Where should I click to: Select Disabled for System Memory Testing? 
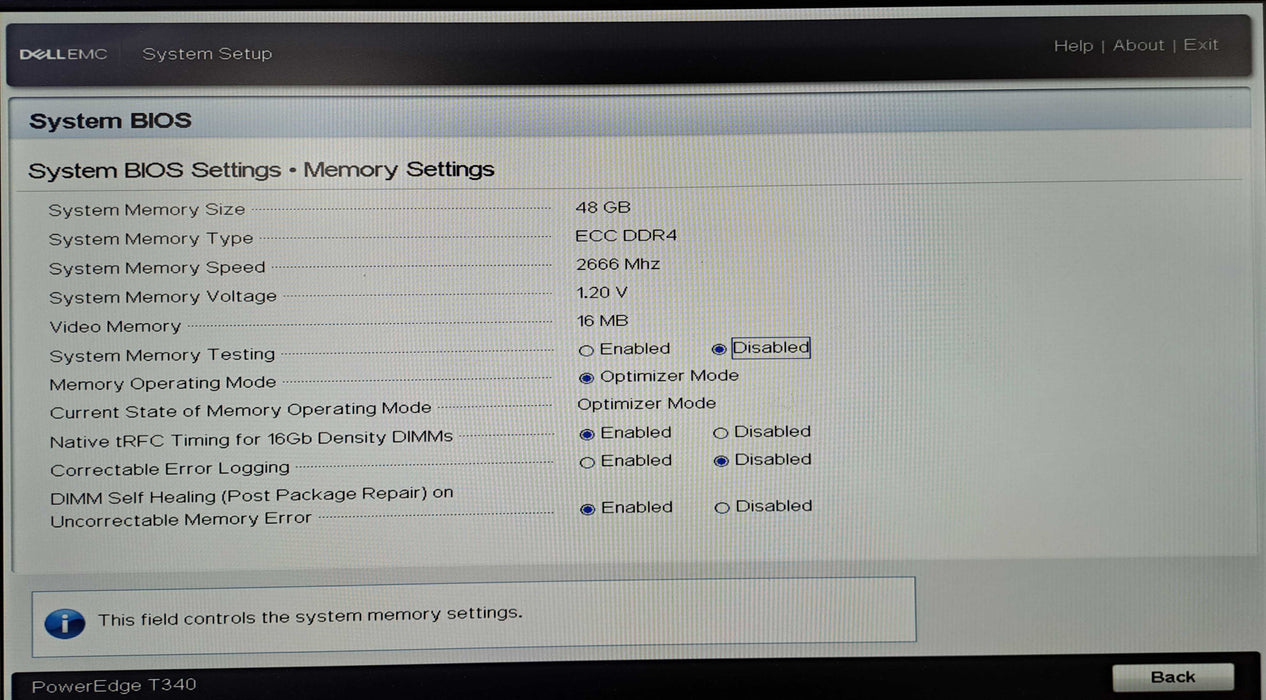pos(719,349)
